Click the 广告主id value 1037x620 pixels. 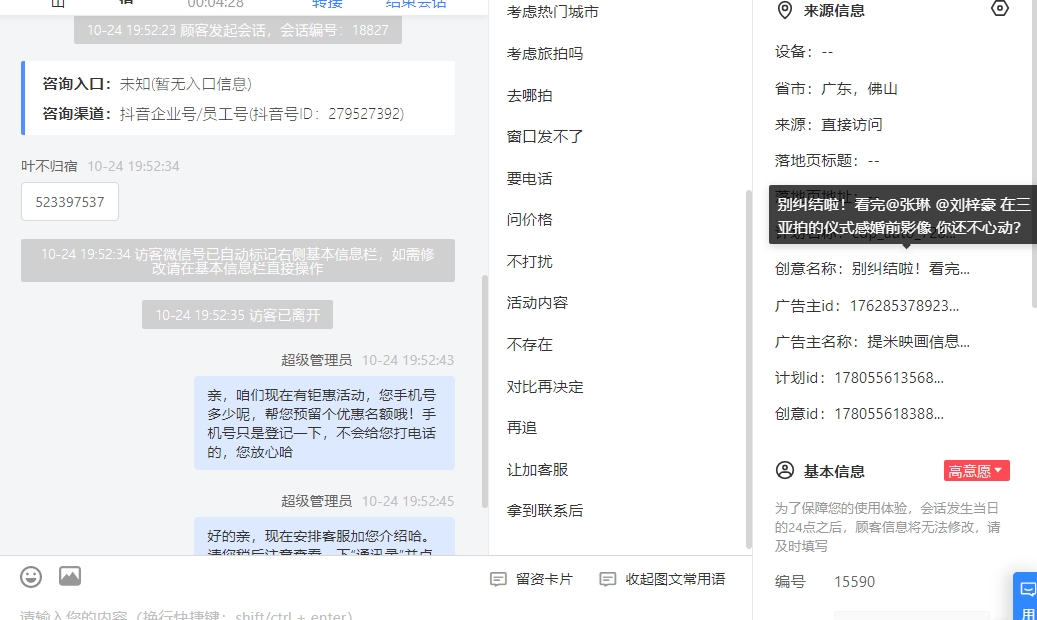(904, 306)
